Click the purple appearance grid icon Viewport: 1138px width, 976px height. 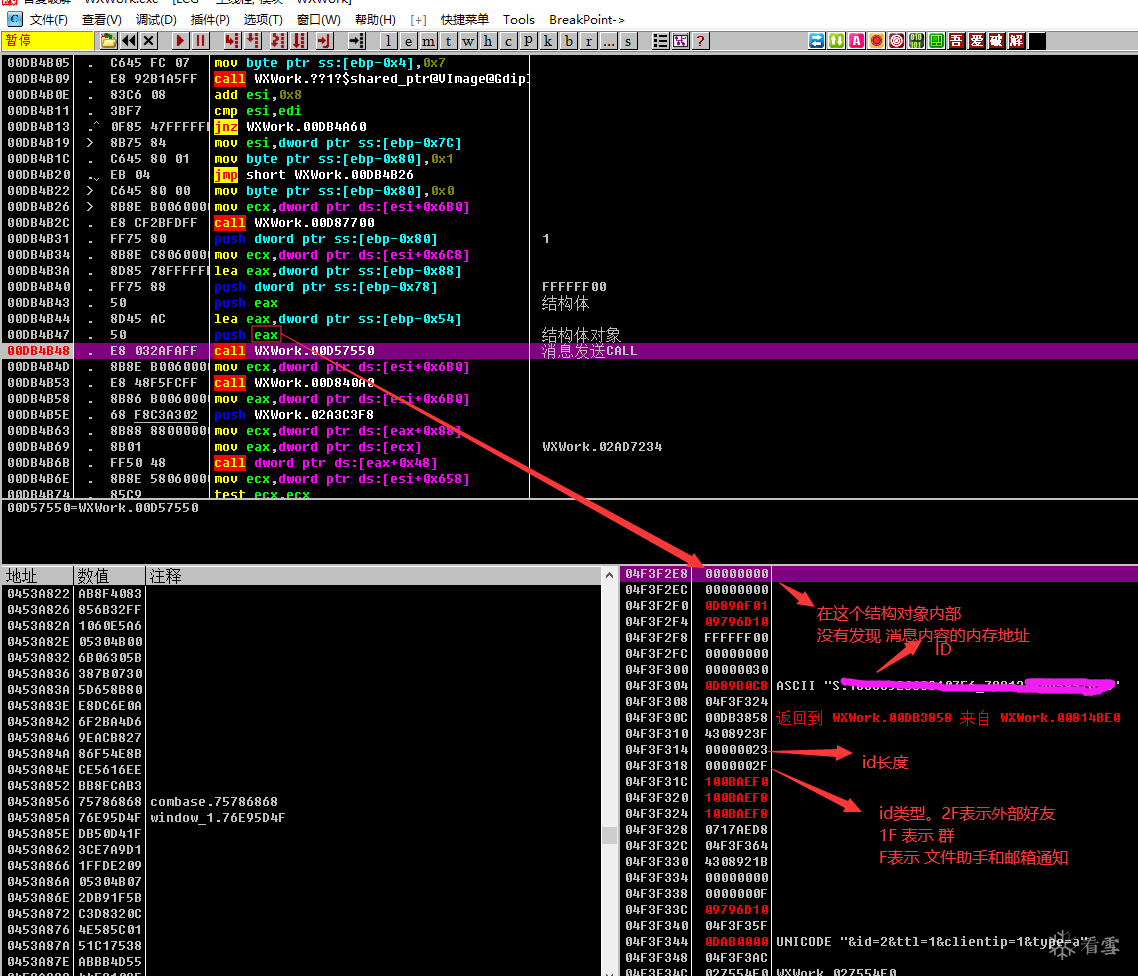click(680, 41)
